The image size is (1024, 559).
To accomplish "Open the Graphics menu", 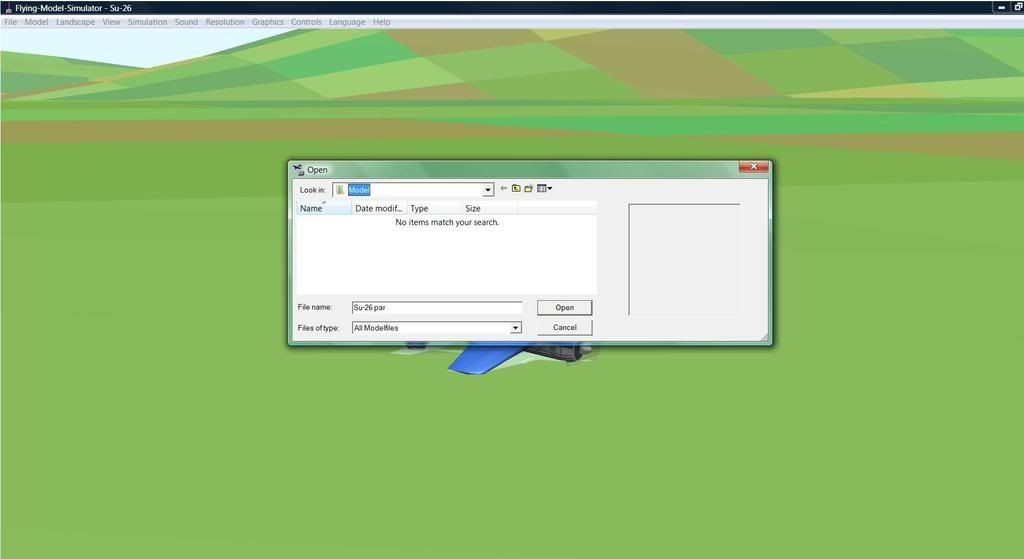I will [268, 22].
